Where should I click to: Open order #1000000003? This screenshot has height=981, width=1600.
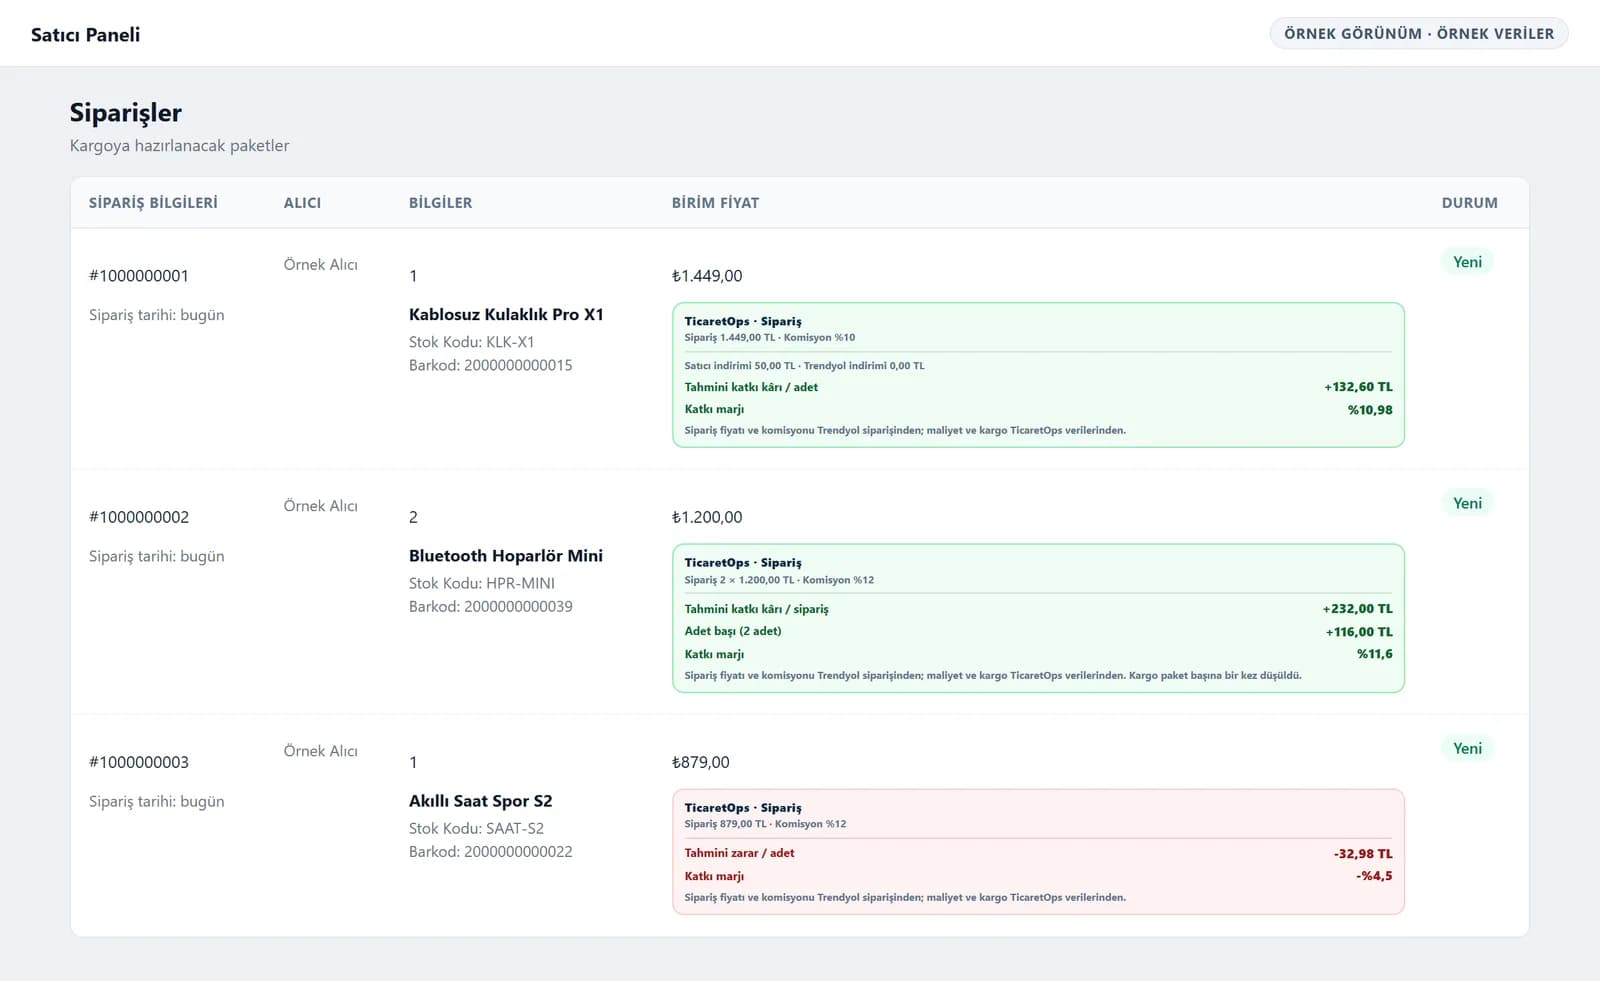pyautogui.click(x=139, y=762)
